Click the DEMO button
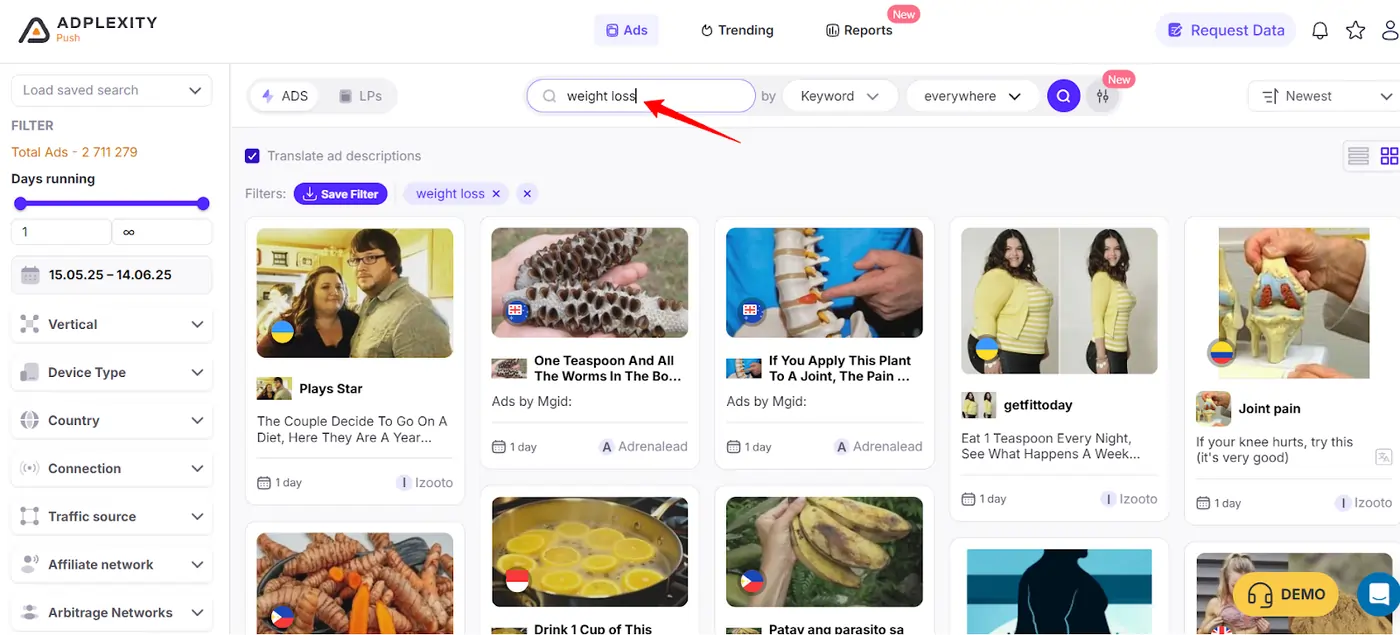The height and width of the screenshot is (635, 1400). pos(1286,594)
